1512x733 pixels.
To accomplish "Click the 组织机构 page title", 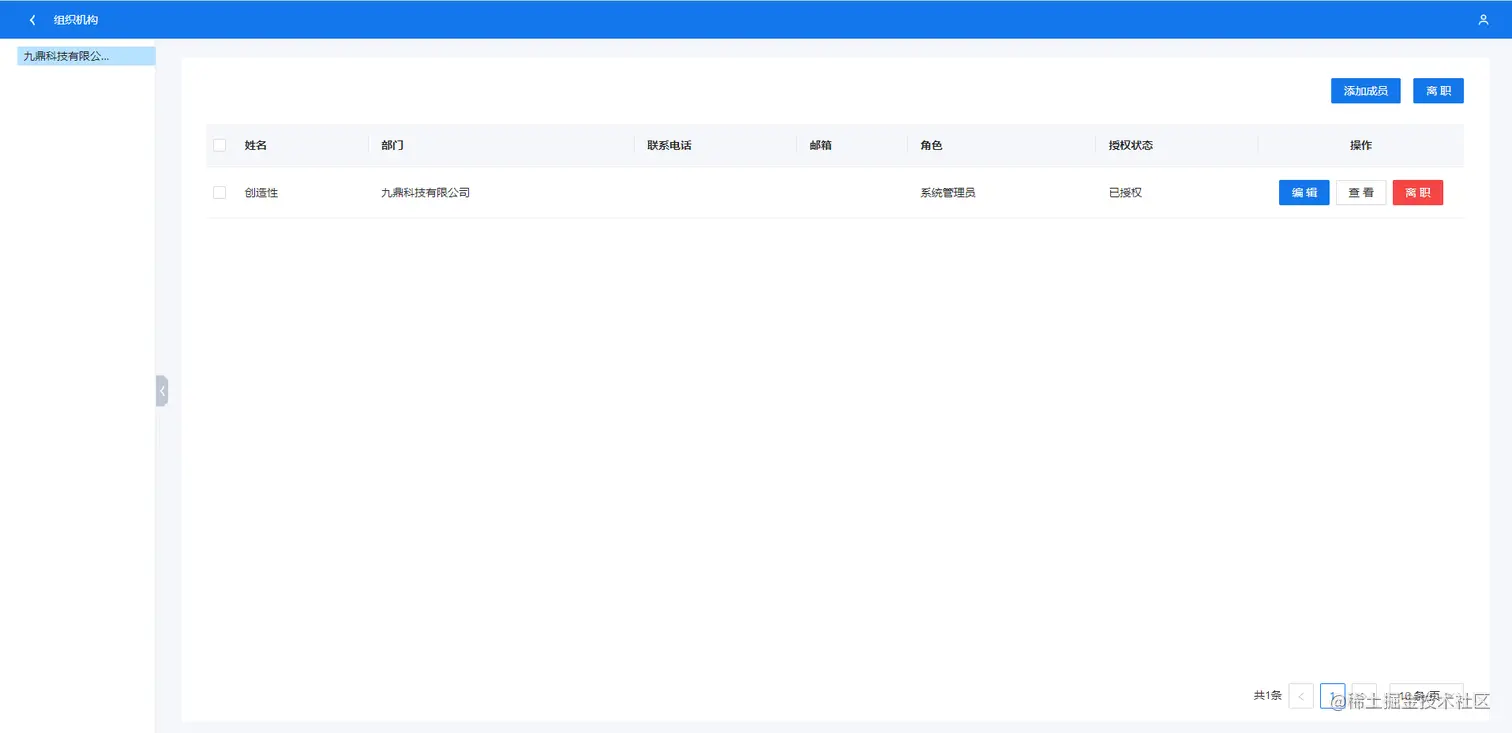I will click(76, 20).
